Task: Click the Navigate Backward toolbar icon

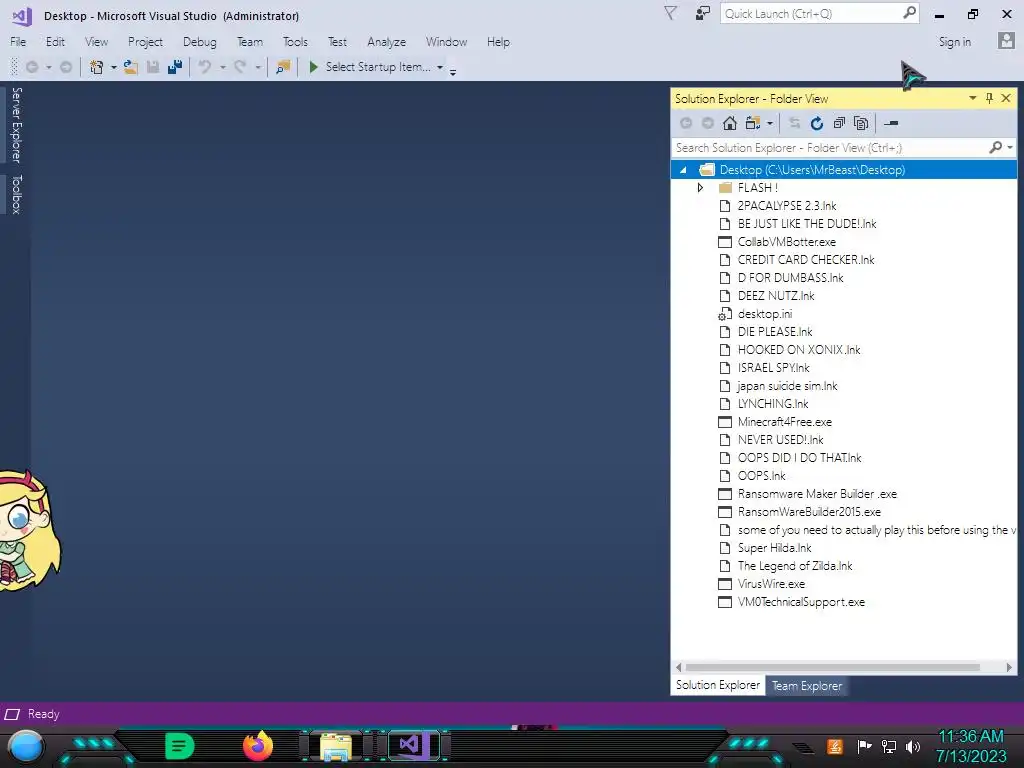Action: (31, 67)
